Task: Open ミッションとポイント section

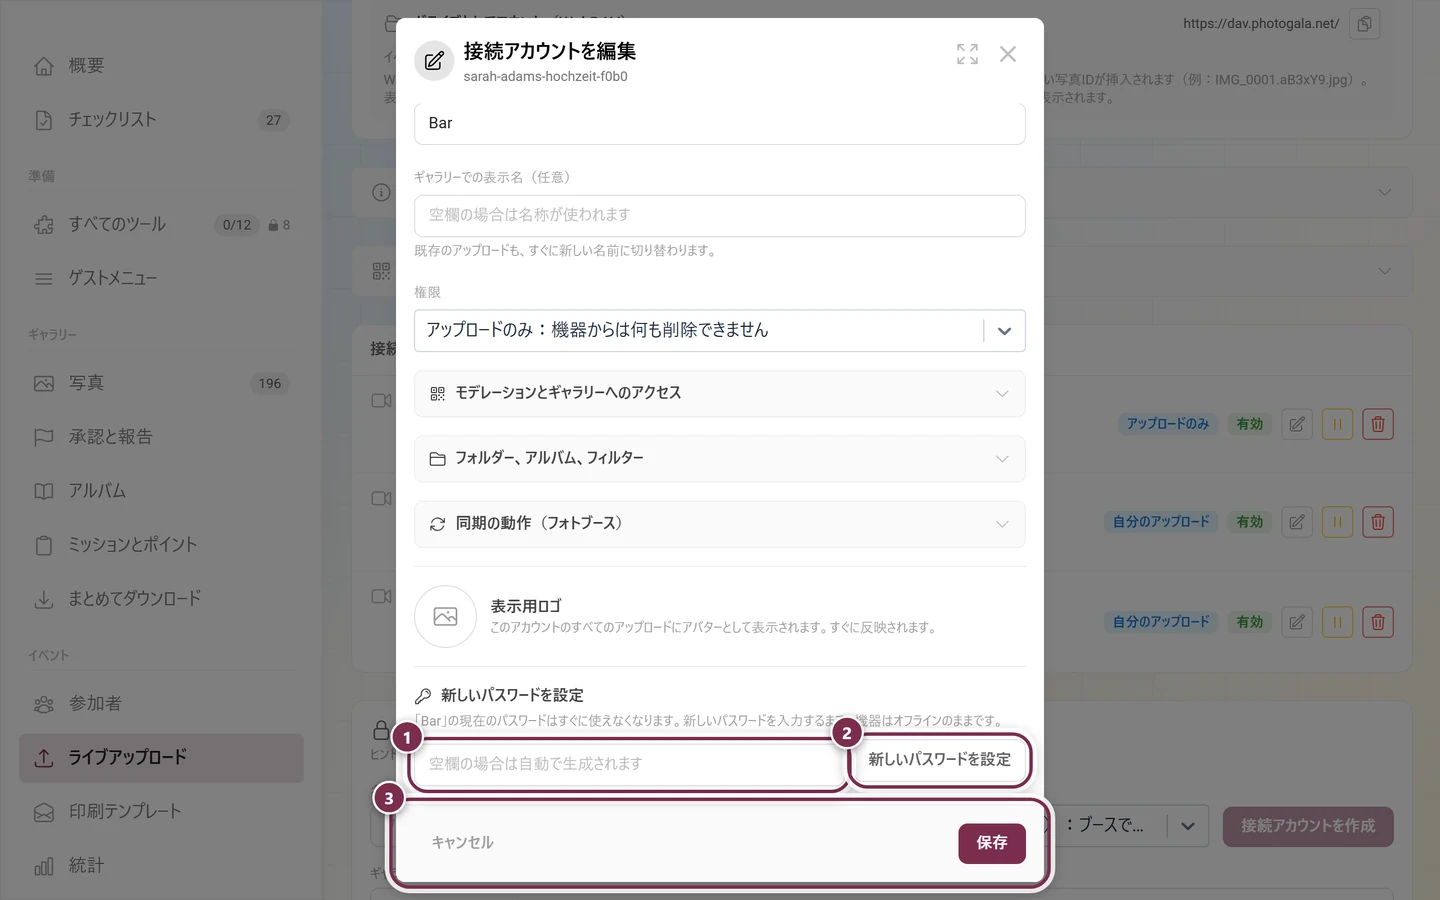Action: point(161,545)
